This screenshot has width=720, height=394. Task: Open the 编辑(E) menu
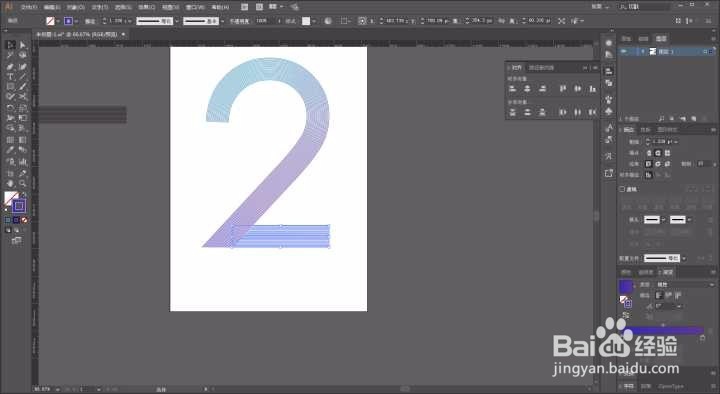tap(52, 7)
